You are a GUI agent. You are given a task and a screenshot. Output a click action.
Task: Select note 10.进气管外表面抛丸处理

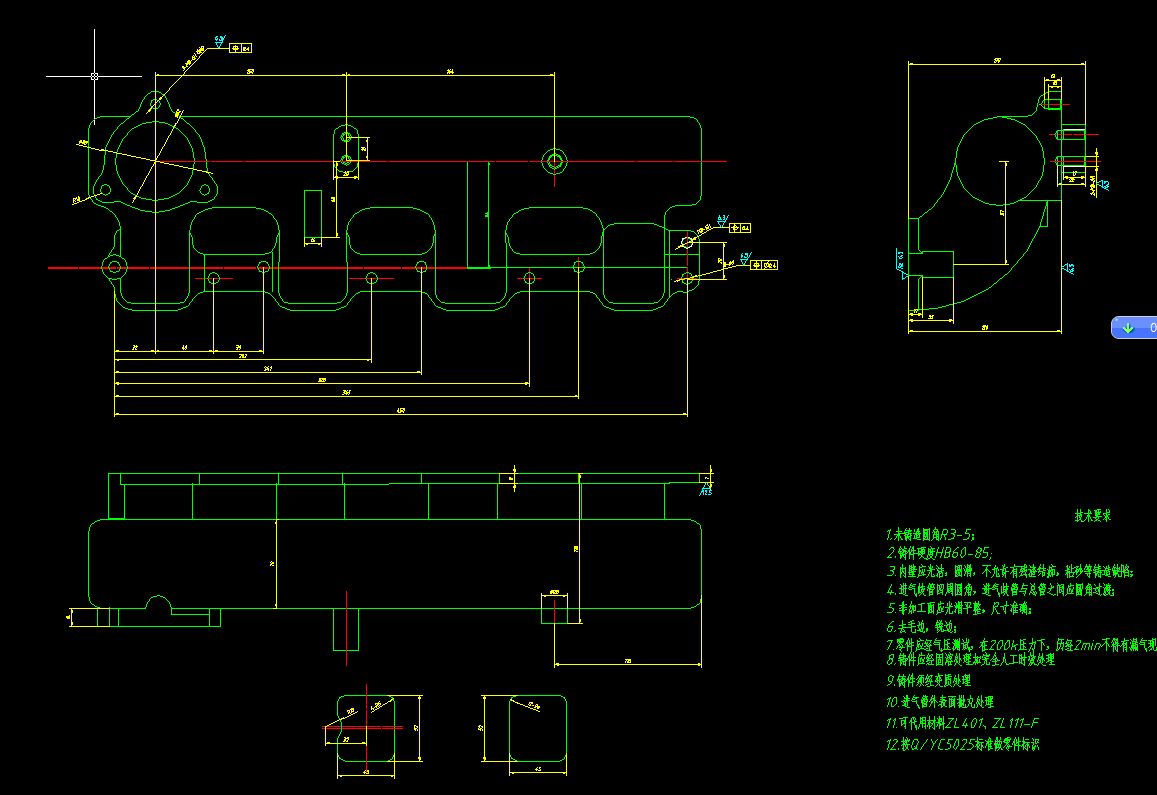(x=939, y=702)
